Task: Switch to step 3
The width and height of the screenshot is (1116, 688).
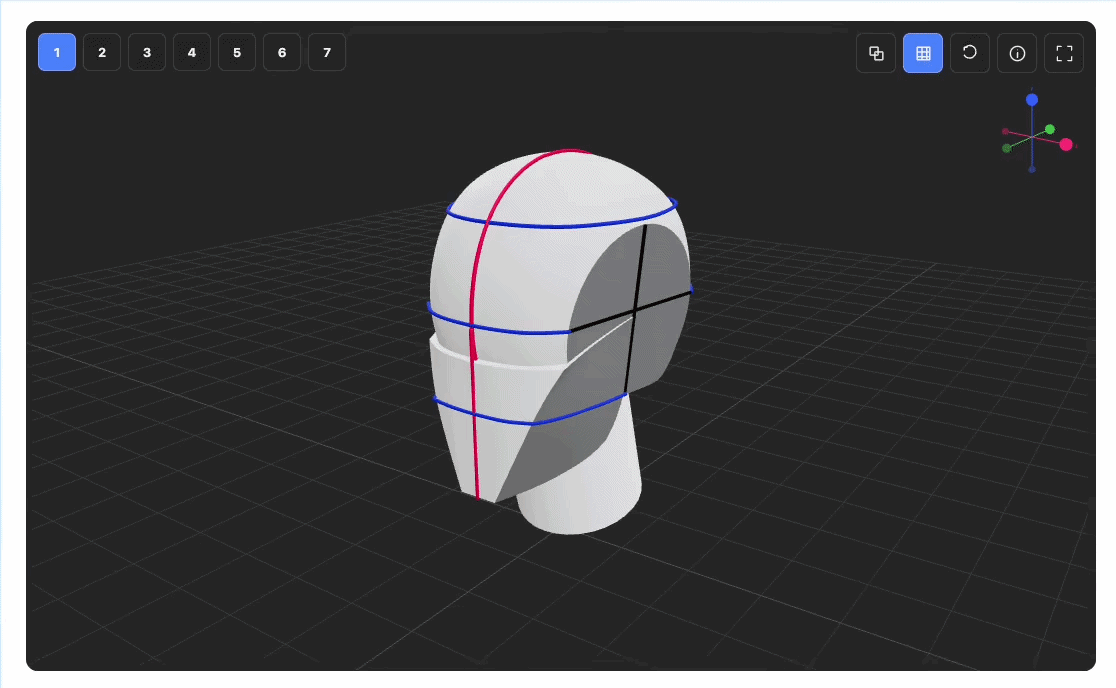Action: point(147,52)
